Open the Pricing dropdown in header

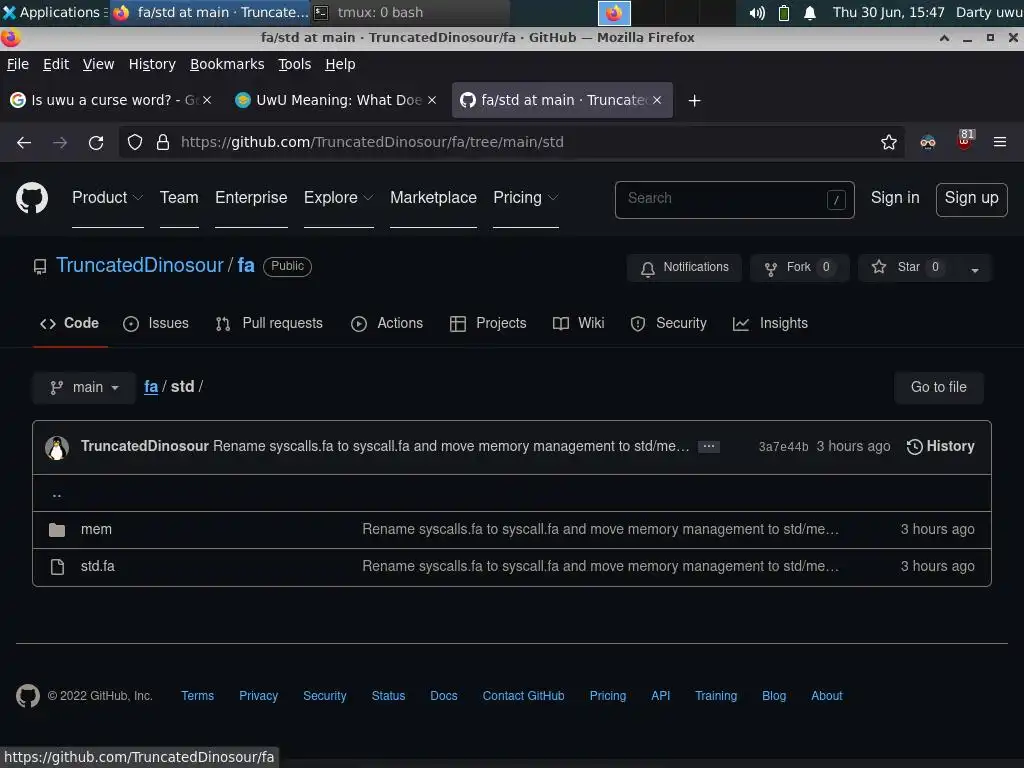(x=526, y=198)
